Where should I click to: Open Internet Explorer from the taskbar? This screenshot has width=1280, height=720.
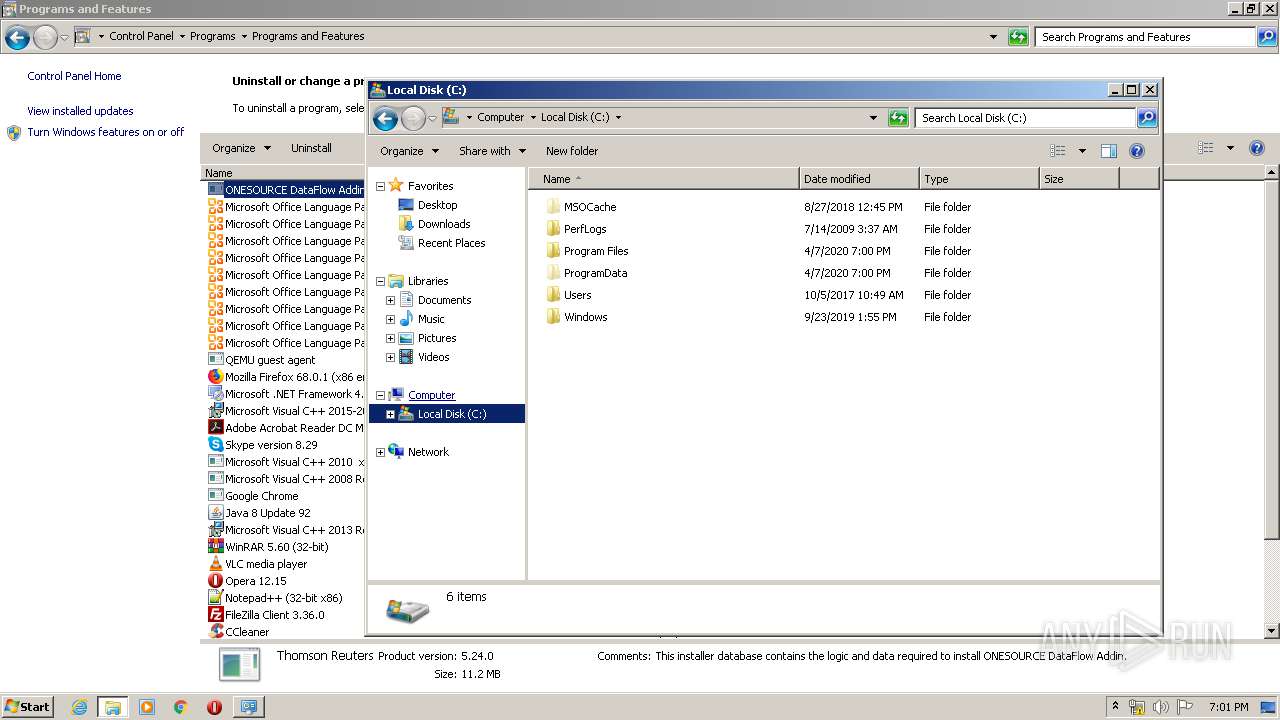click(79, 707)
